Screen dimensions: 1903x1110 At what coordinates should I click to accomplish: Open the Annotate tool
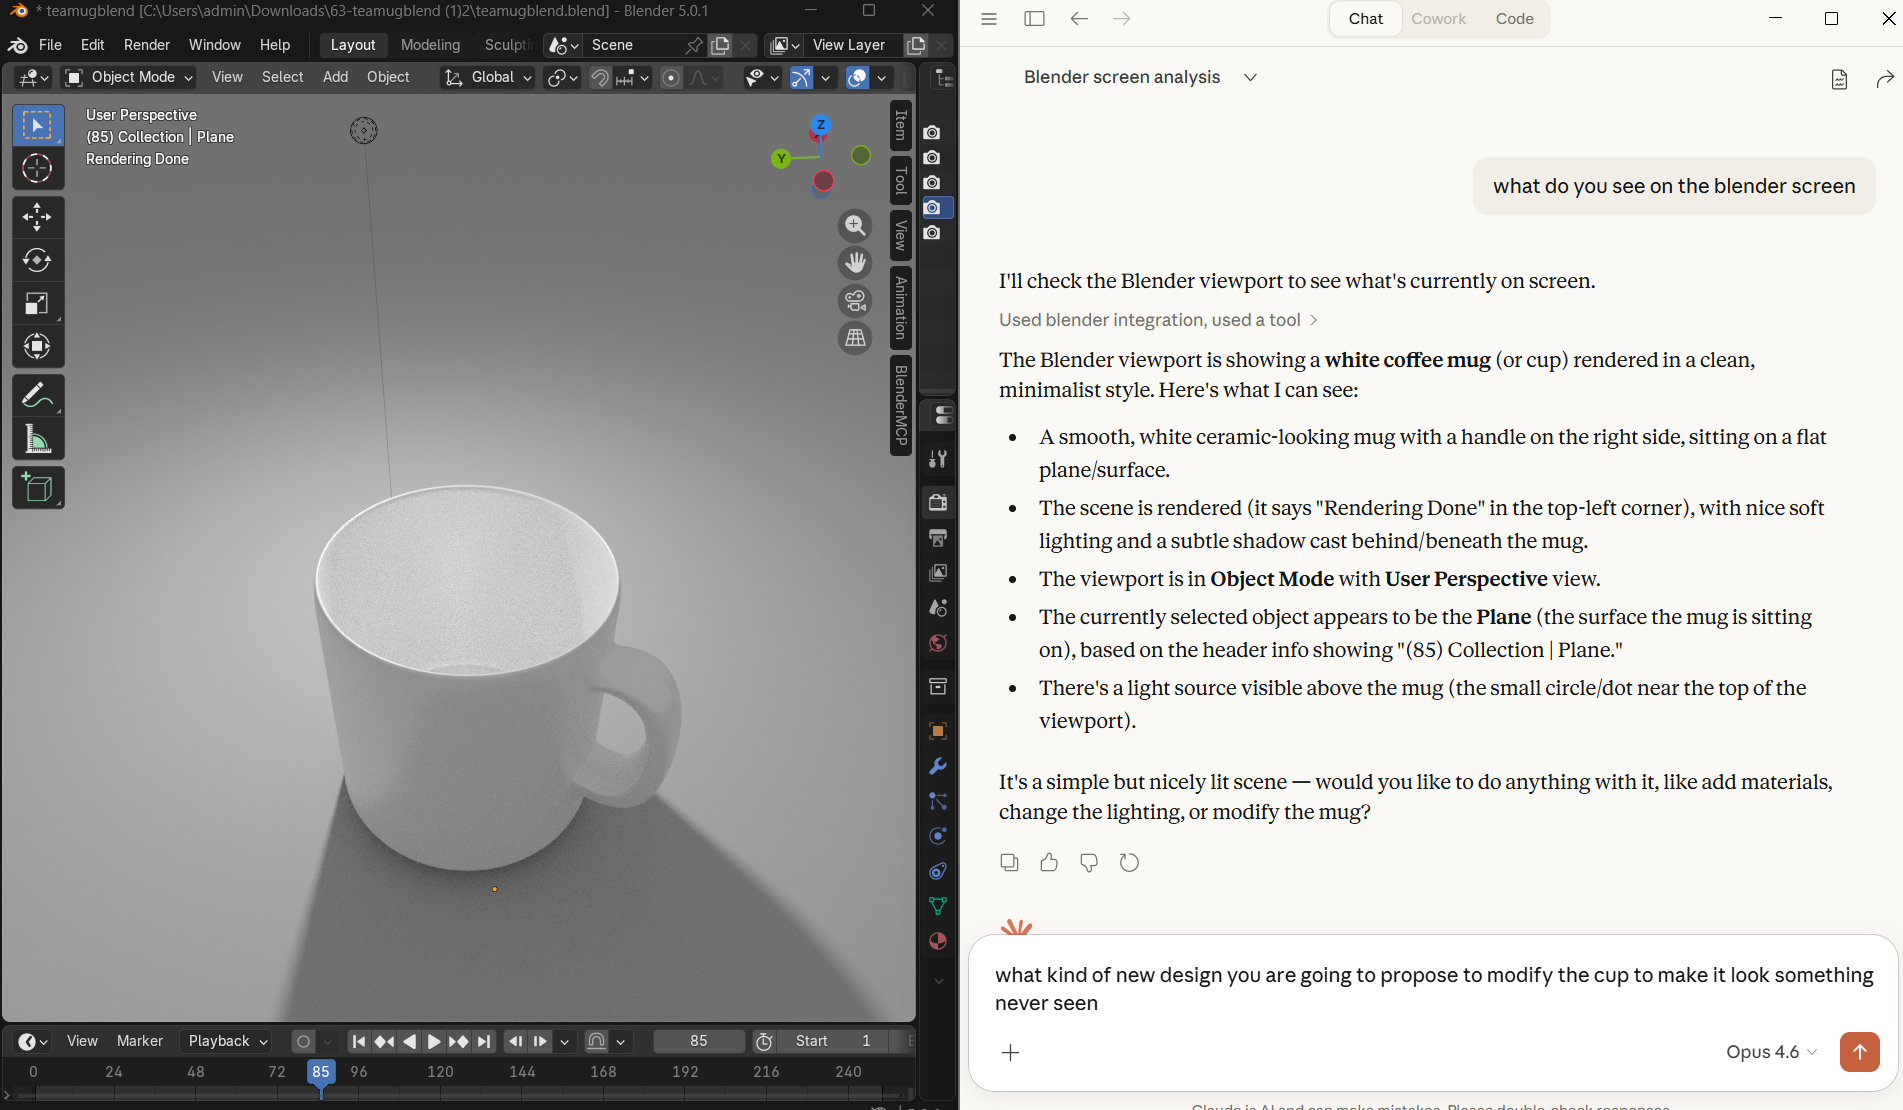coord(38,395)
